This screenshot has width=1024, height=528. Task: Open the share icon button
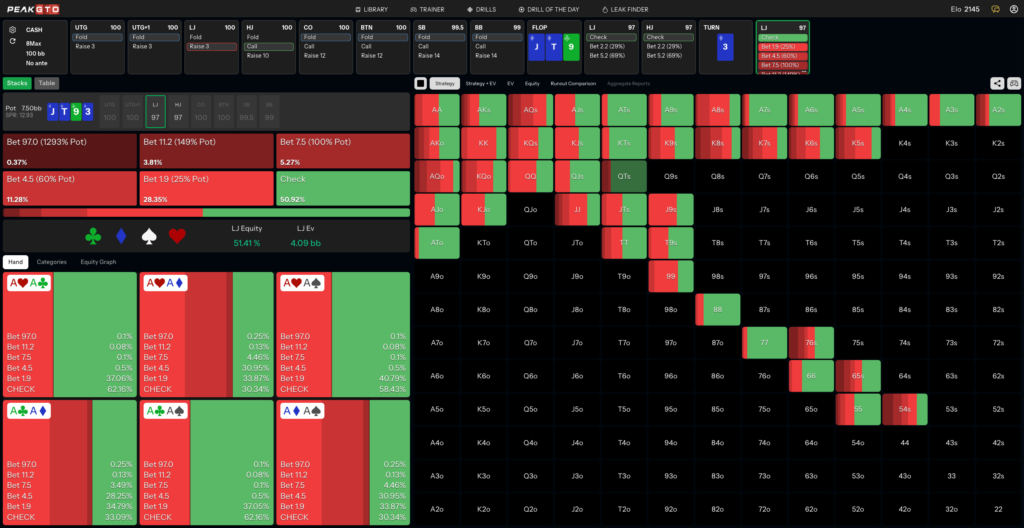(x=997, y=83)
